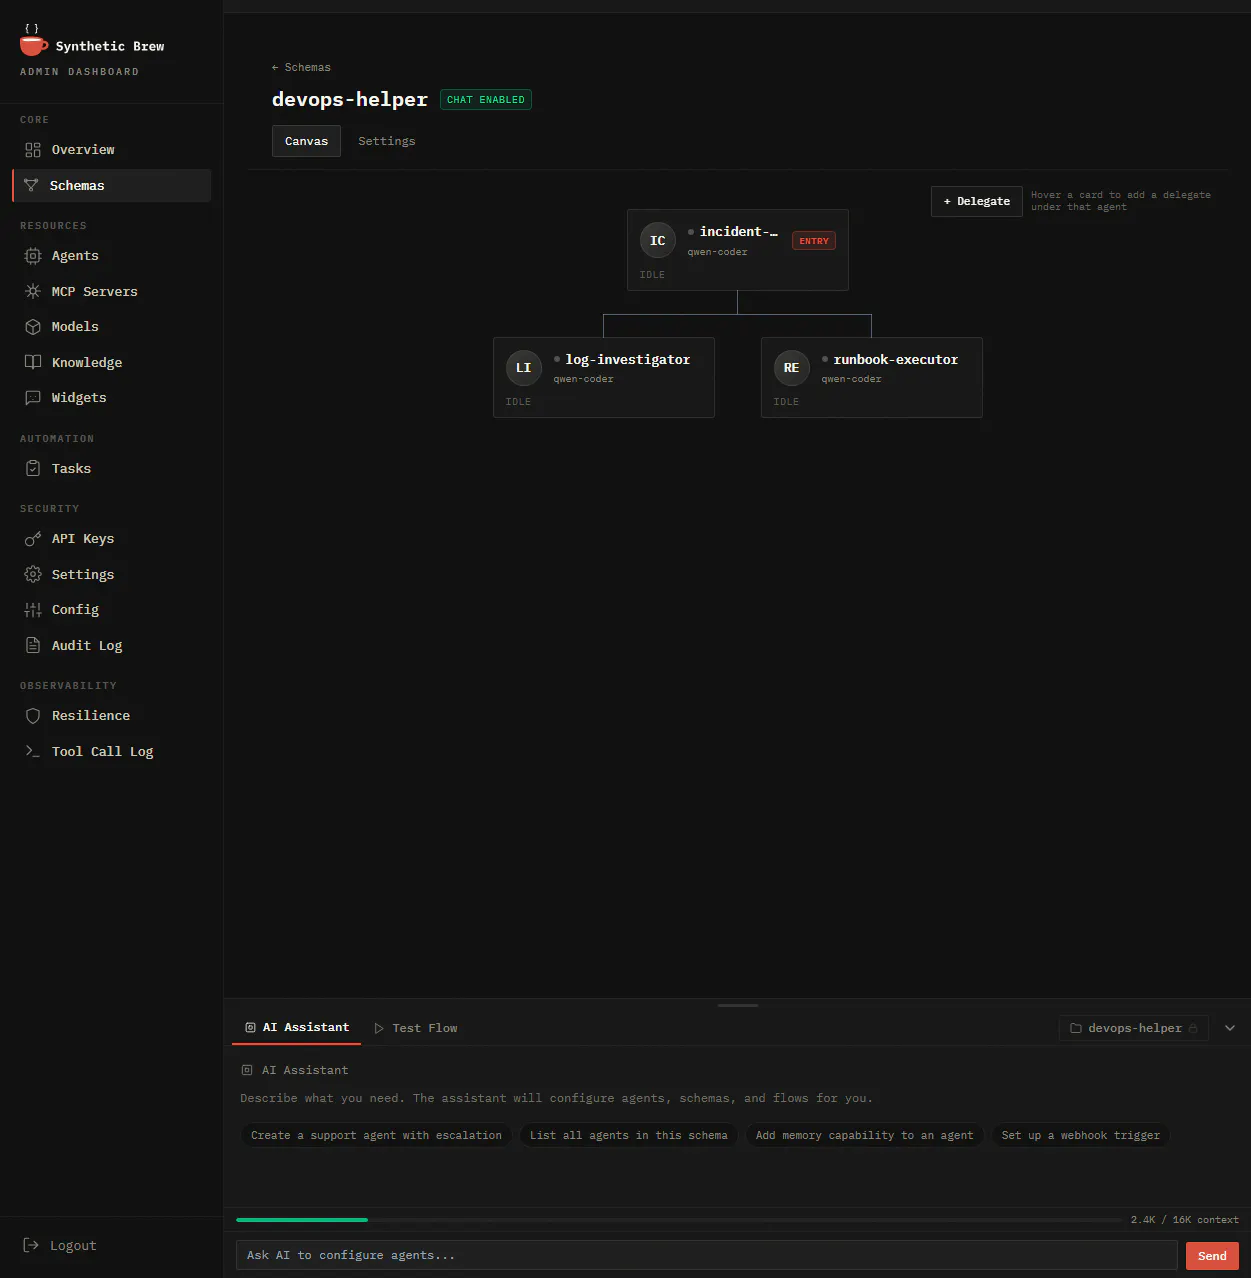Open Resilience page in sidebar
Image resolution: width=1251 pixels, height=1278 pixels.
click(111, 716)
